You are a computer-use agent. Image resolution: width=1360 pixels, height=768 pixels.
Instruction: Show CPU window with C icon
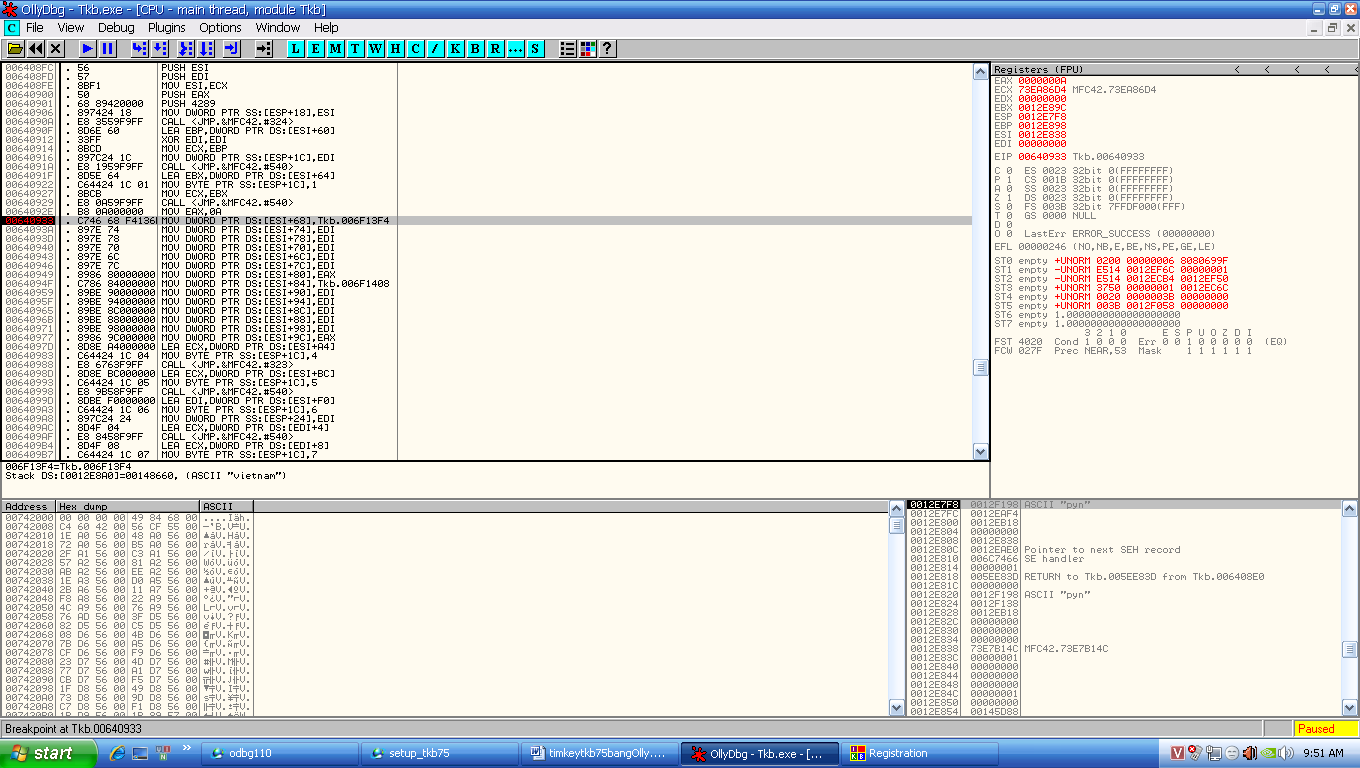coord(416,48)
